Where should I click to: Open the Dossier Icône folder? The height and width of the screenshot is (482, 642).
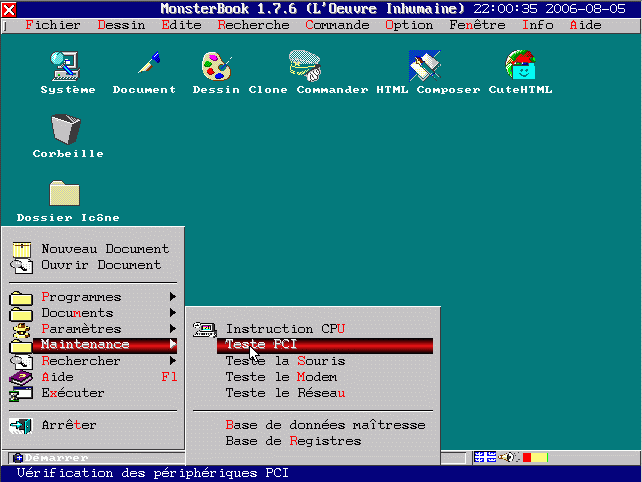click(x=66, y=194)
